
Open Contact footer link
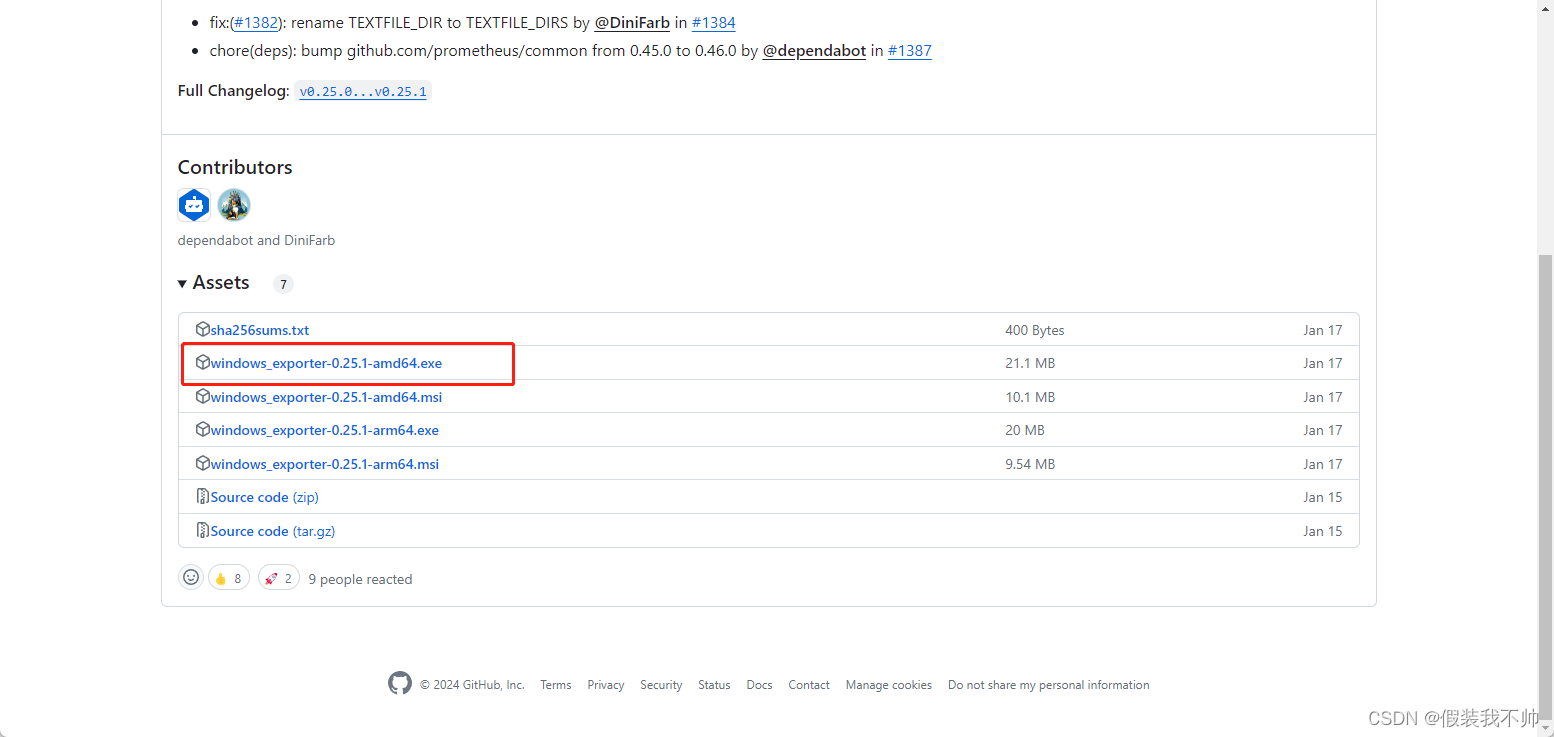coord(809,685)
